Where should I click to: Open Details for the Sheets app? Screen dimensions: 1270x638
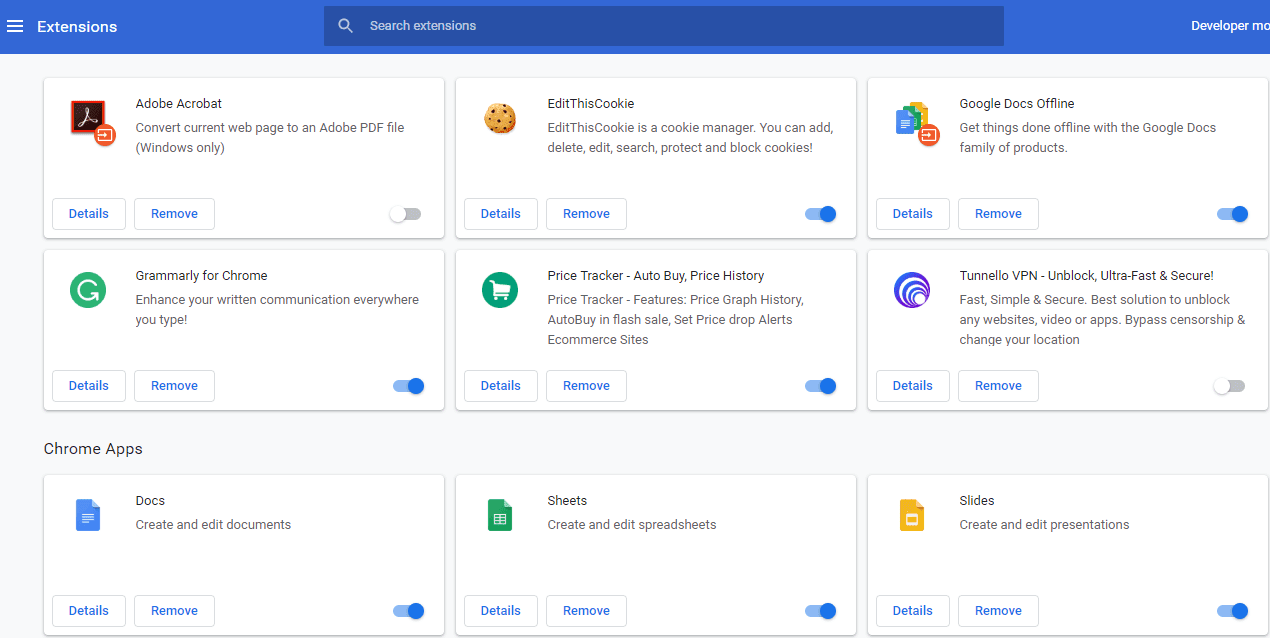point(500,610)
